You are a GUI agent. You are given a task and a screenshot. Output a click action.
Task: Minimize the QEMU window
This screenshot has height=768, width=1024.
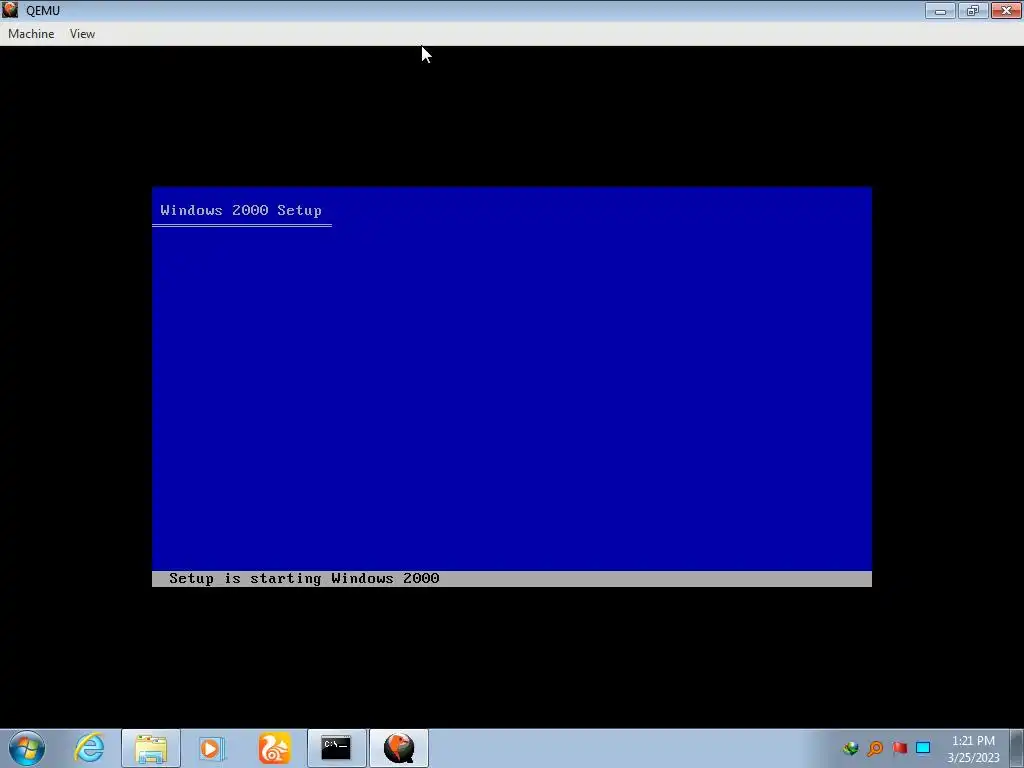pos(940,10)
